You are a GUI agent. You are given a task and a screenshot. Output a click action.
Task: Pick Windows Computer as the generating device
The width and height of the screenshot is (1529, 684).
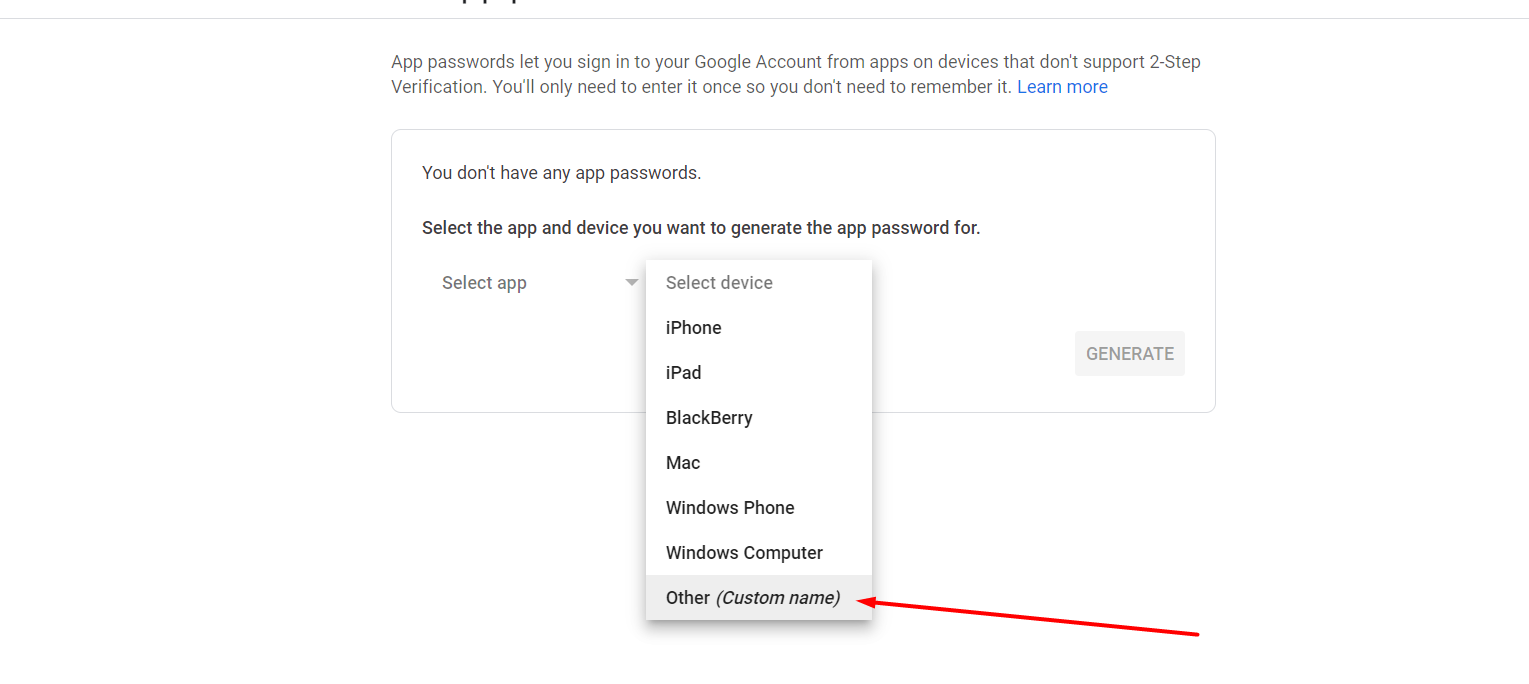pyautogui.click(x=744, y=552)
